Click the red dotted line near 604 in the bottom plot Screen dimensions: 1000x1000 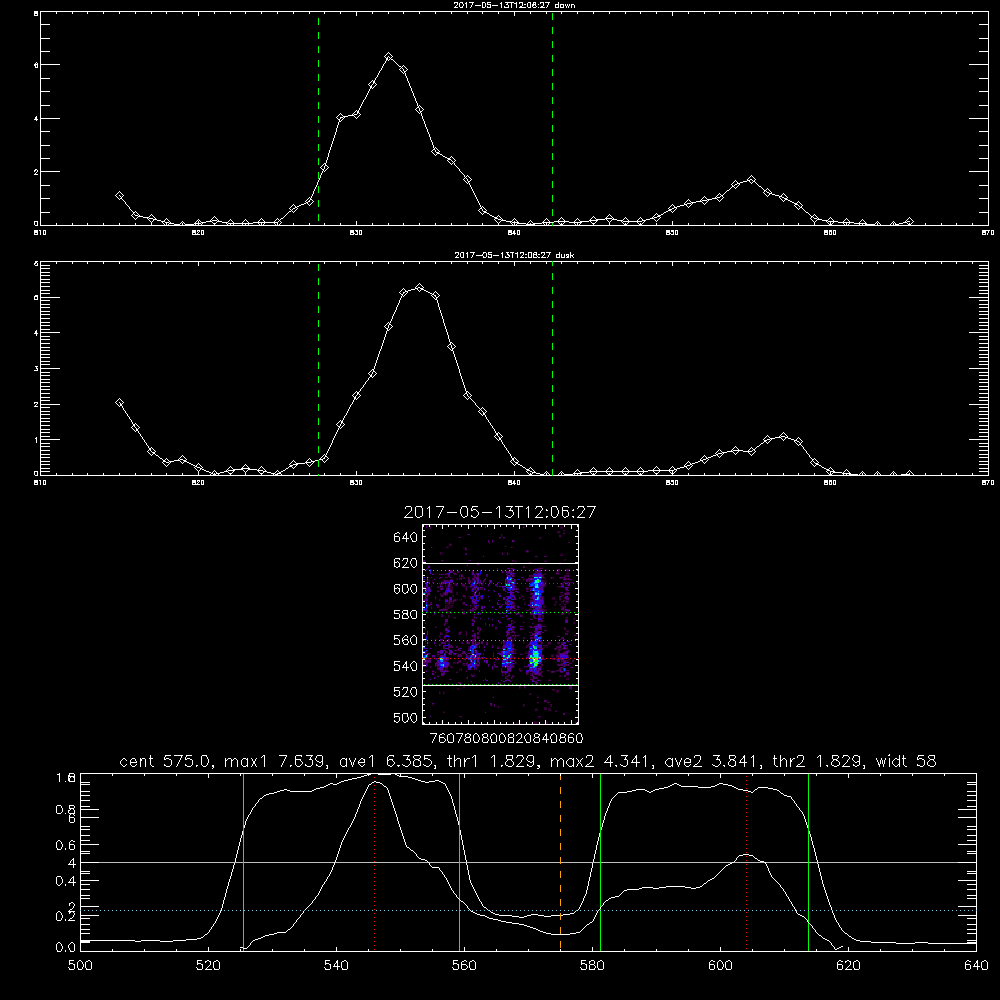746,862
